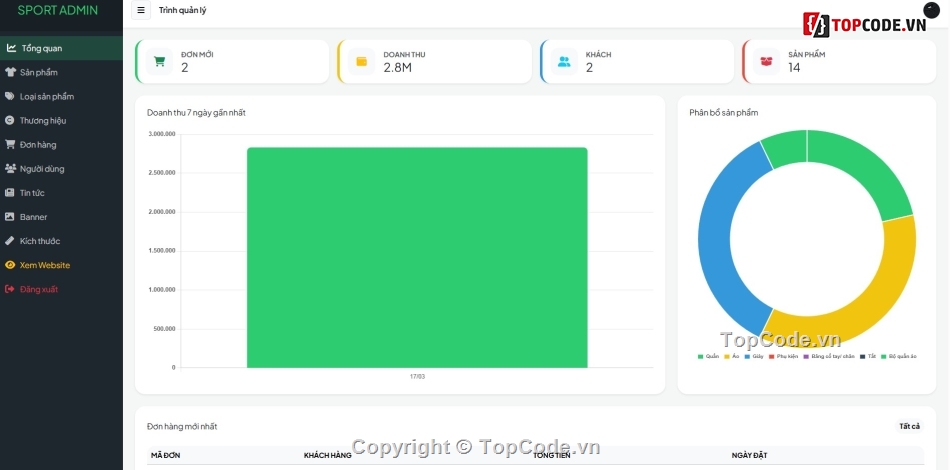Click the shirt icon for Sản phẩm
Image resolution: width=950 pixels, height=470 pixels.
point(10,72)
